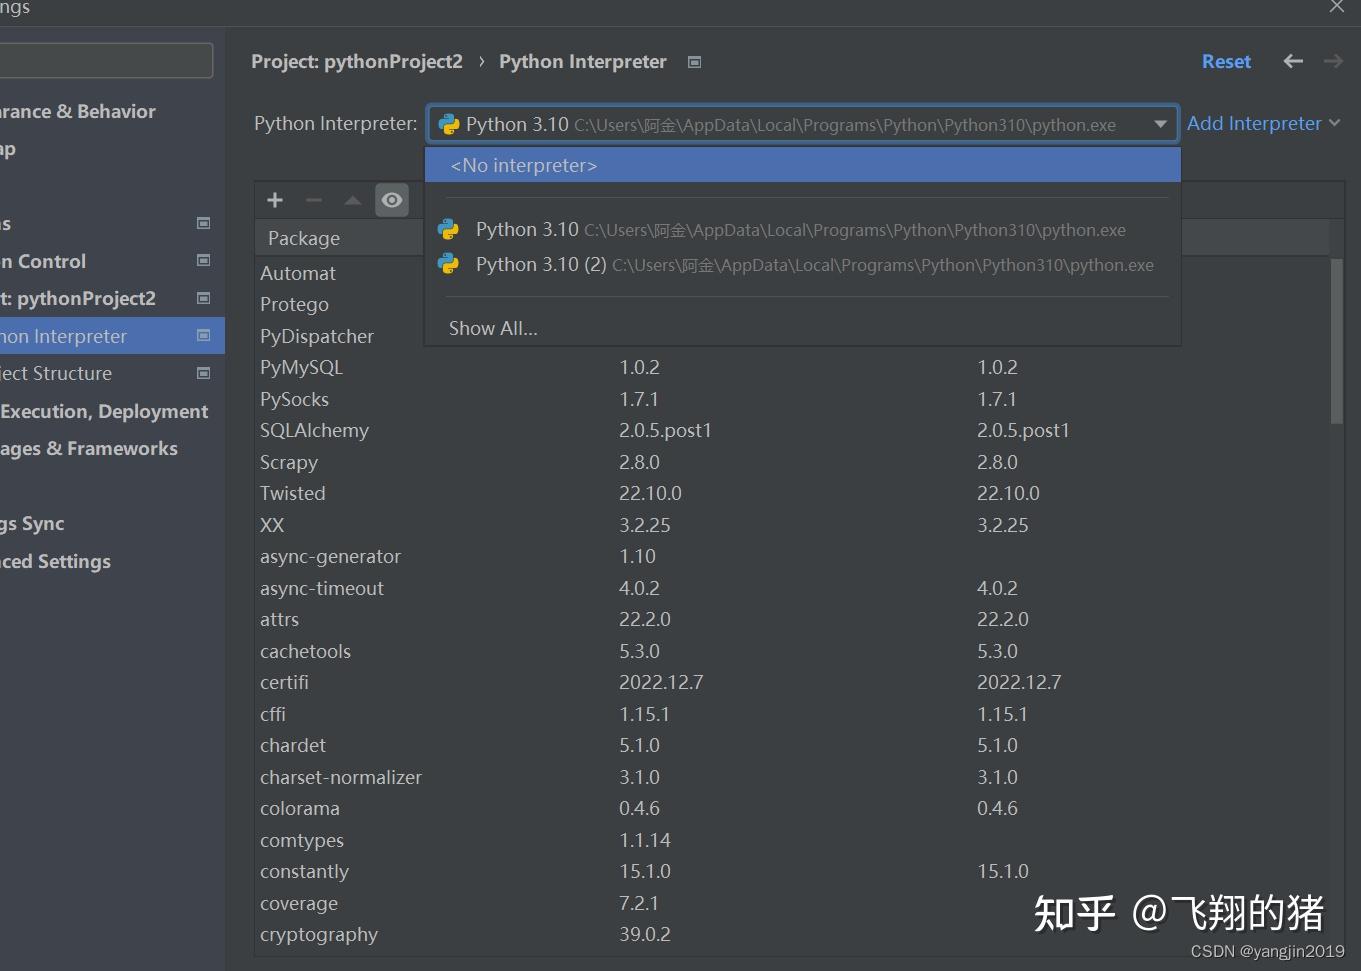
Task: Click the minus icon to uninstall package
Action: pos(314,200)
